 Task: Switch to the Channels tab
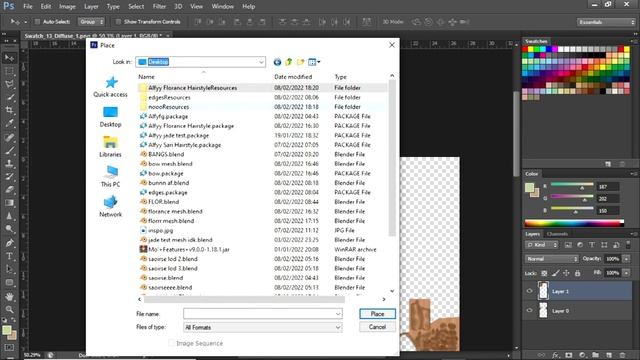coord(557,234)
